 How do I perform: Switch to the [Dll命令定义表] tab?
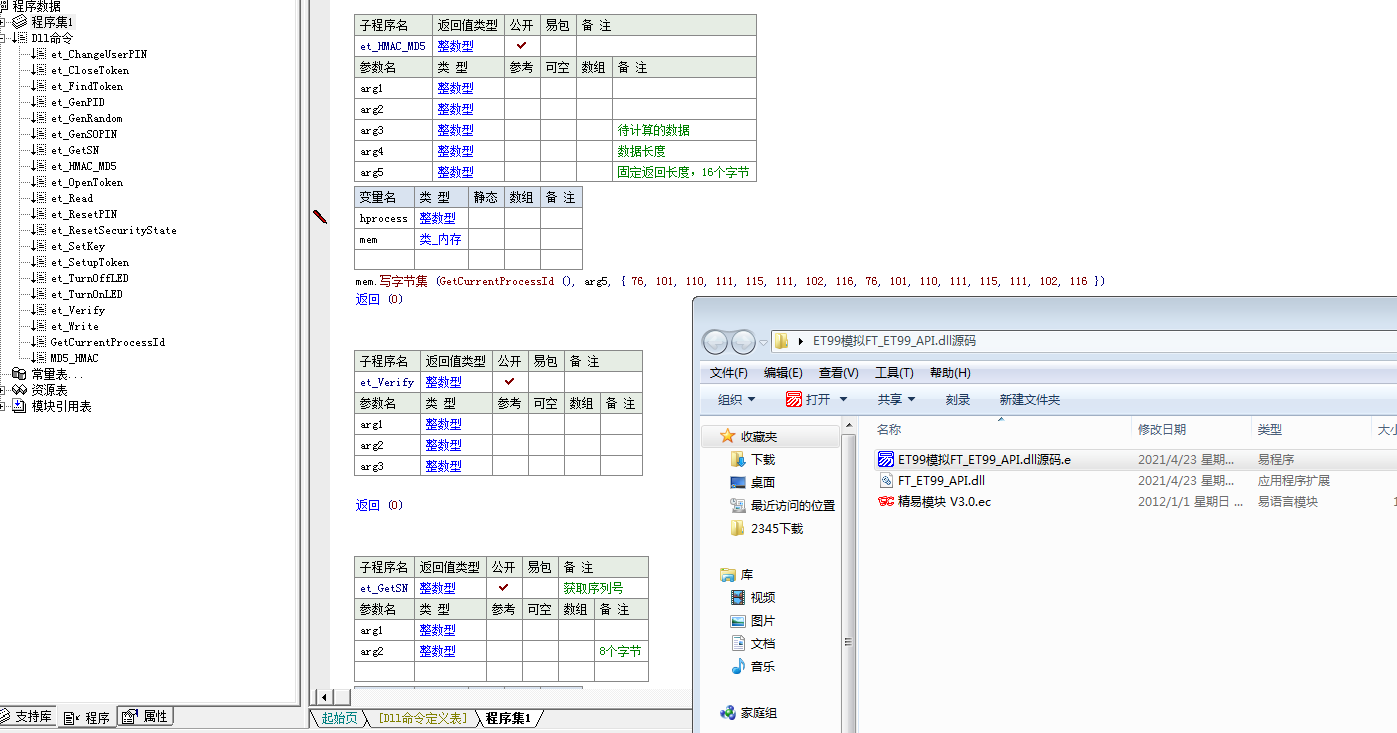coord(423,718)
